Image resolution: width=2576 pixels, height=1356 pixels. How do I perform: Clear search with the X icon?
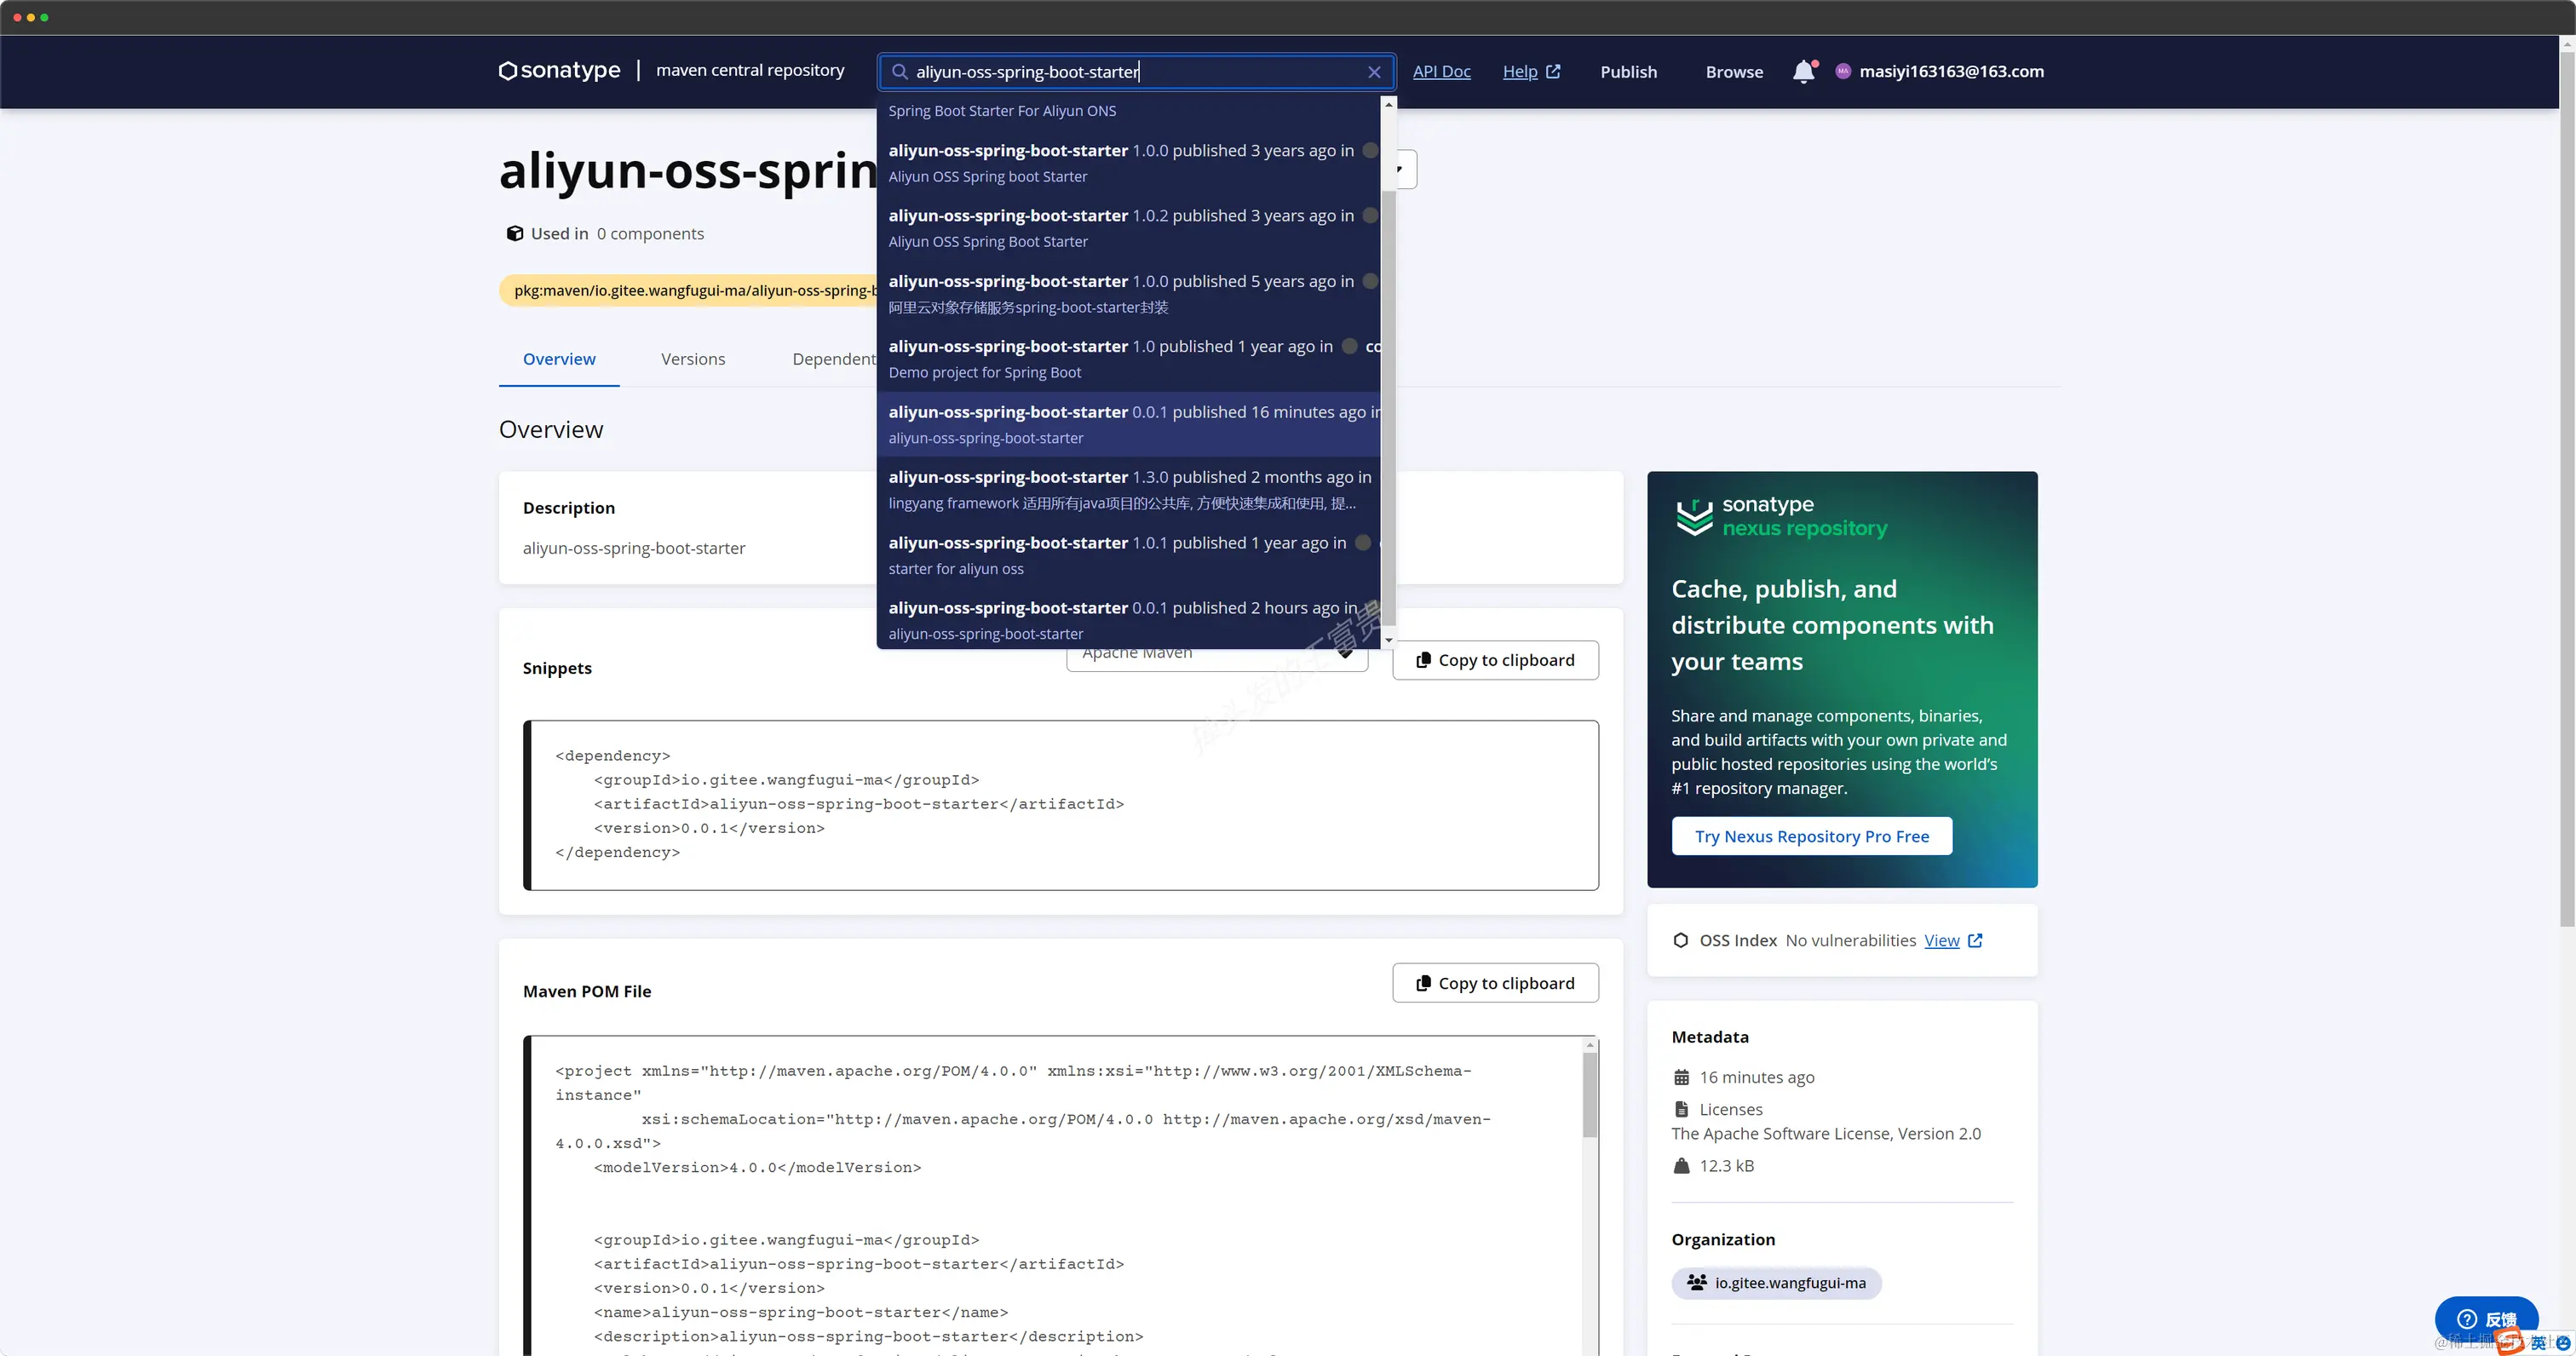(x=1374, y=72)
